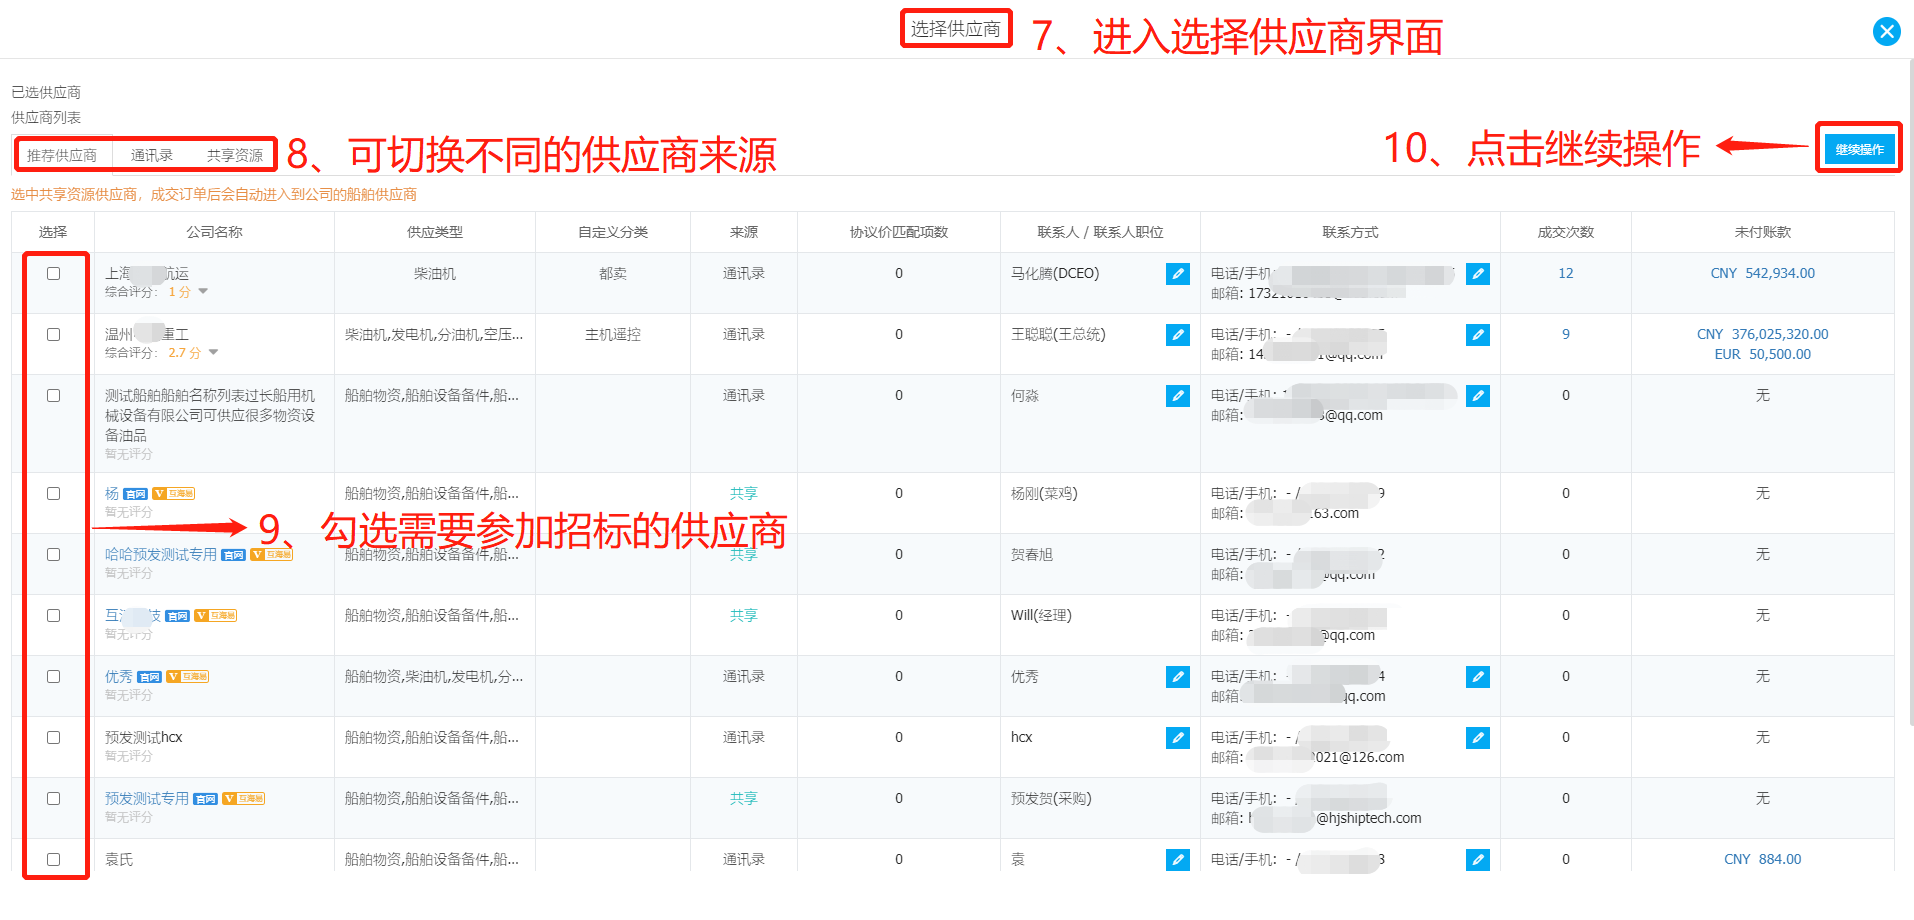Switch to 推荐供应商 tab
Screen dimensions: 1914x920
pyautogui.click(x=62, y=155)
